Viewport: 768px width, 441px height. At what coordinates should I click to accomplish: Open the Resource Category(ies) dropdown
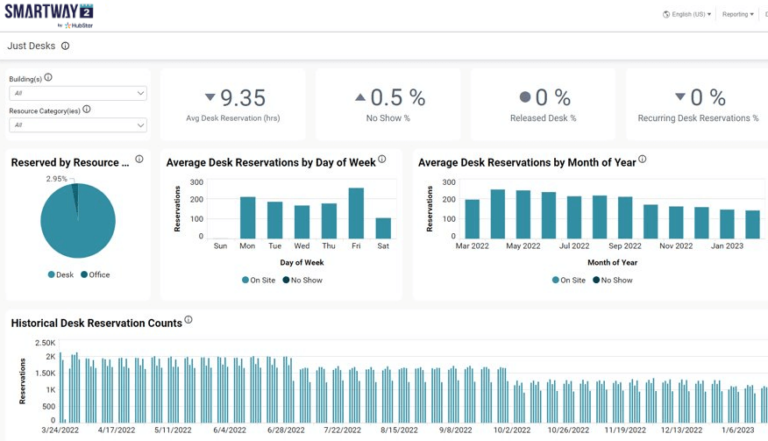tap(78, 125)
